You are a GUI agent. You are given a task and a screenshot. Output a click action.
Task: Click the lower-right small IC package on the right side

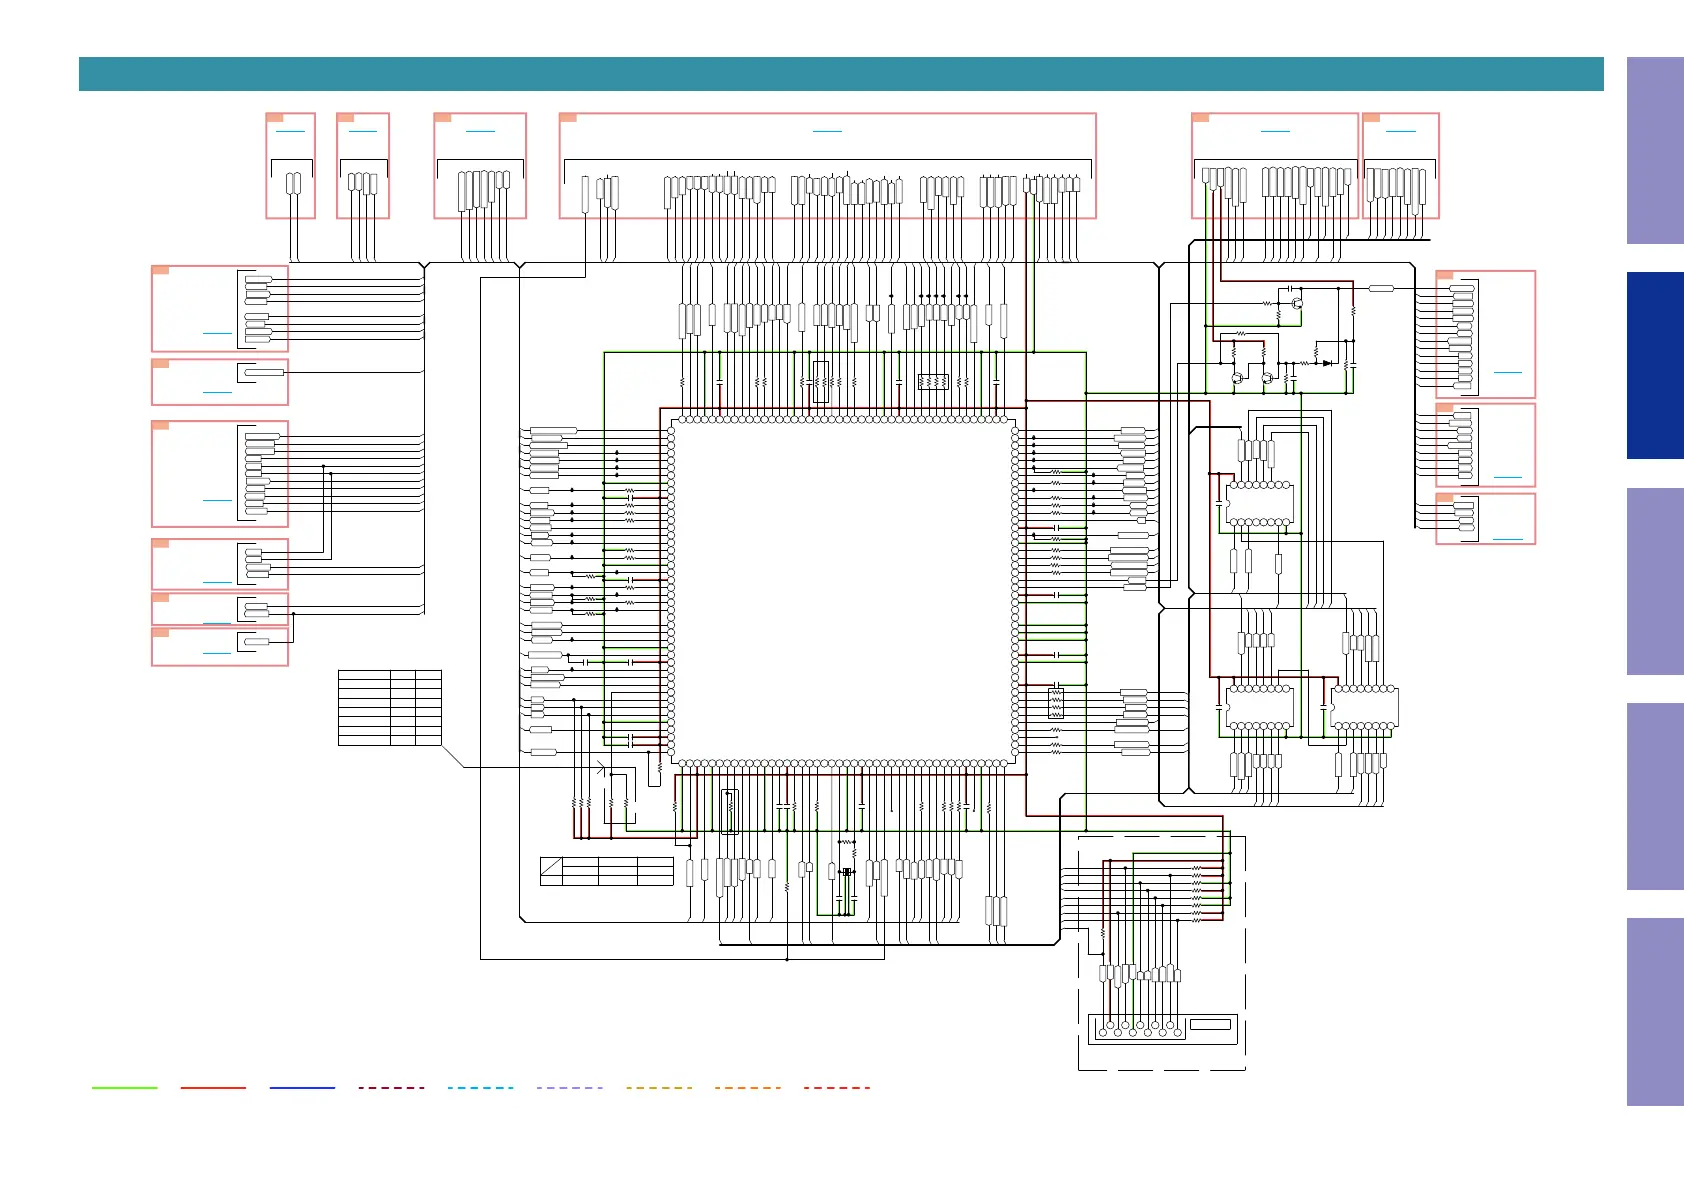tap(1364, 707)
